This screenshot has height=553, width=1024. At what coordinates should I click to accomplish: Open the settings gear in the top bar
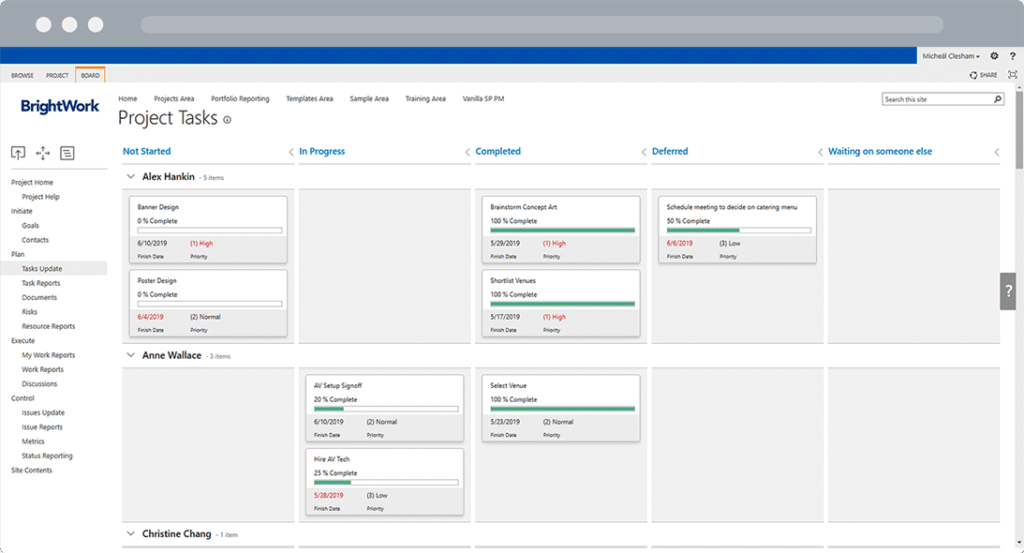[x=993, y=56]
